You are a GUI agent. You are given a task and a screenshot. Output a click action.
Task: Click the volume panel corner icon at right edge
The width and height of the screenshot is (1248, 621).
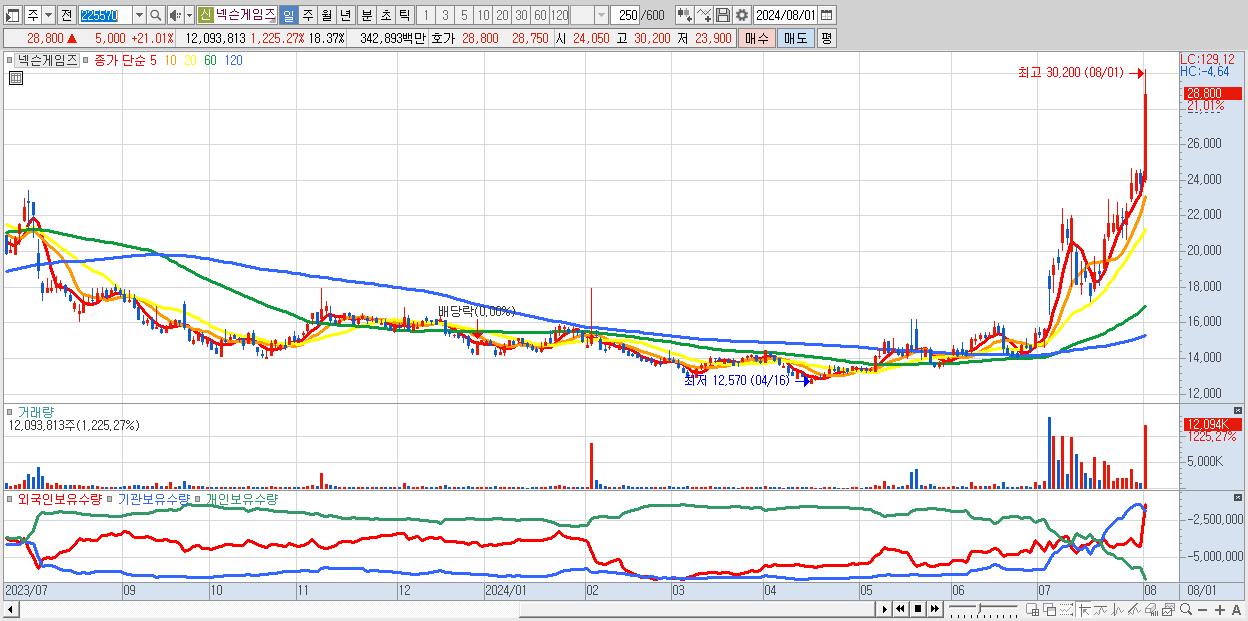pos(1240,411)
